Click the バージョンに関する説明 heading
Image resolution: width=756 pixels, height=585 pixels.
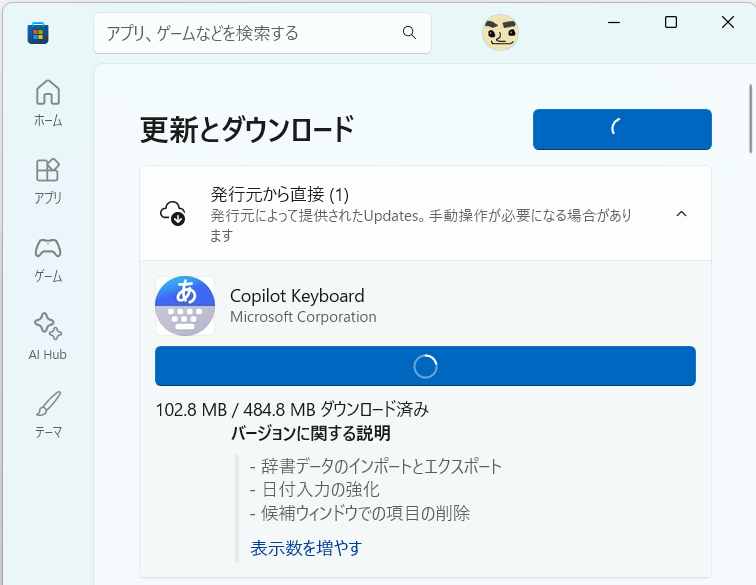pos(311,433)
